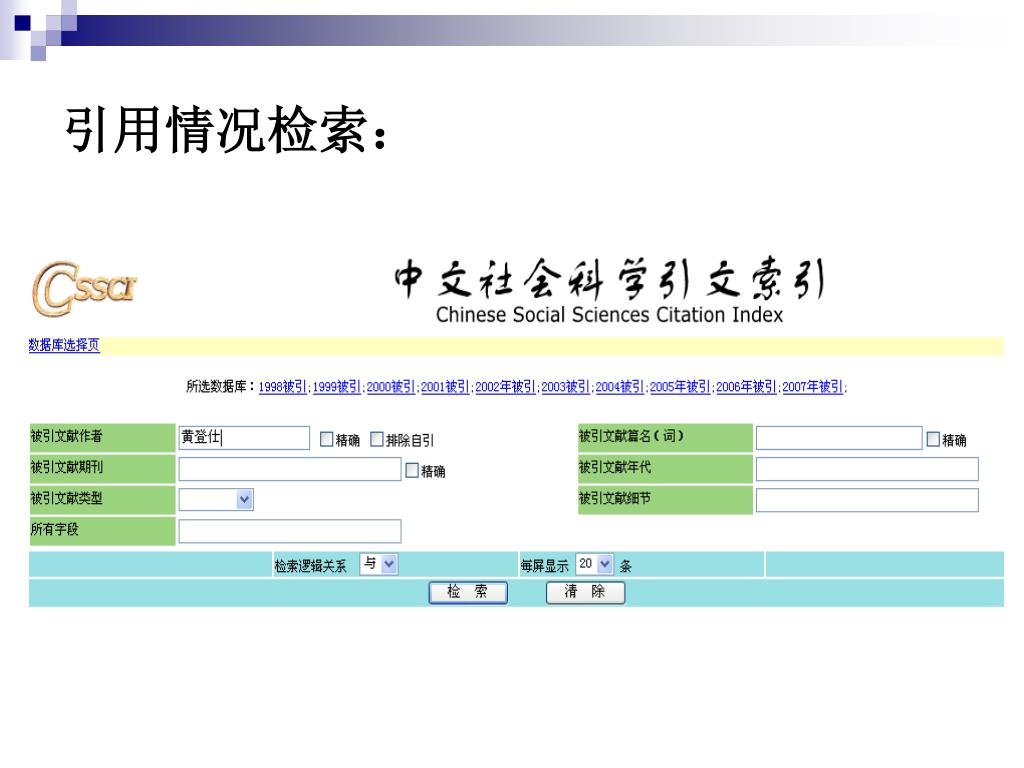Viewport: 1024px width, 768px height.
Task: Check 精确 next to the author field
Action: [x=327, y=440]
